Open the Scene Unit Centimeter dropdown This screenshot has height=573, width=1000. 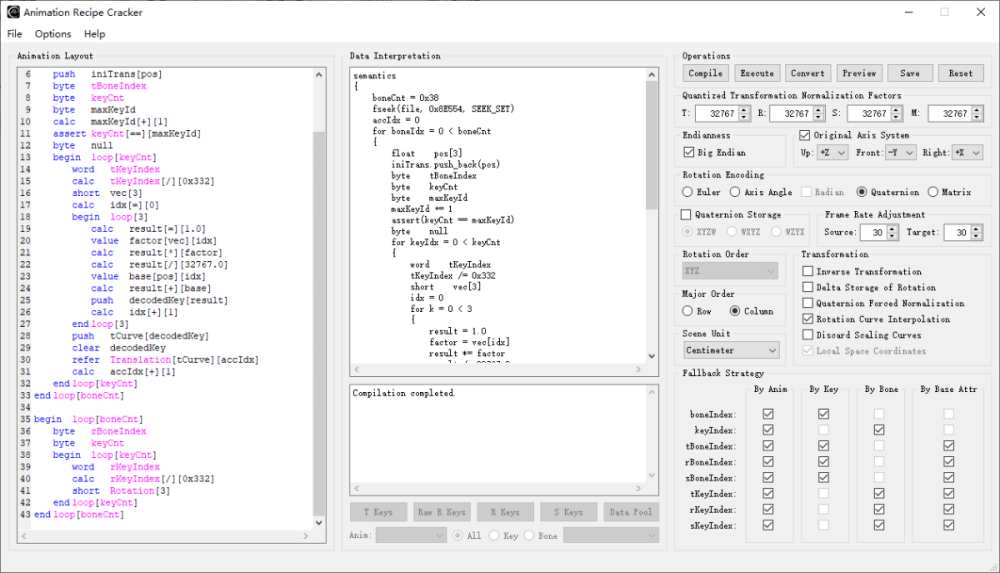[732, 350]
